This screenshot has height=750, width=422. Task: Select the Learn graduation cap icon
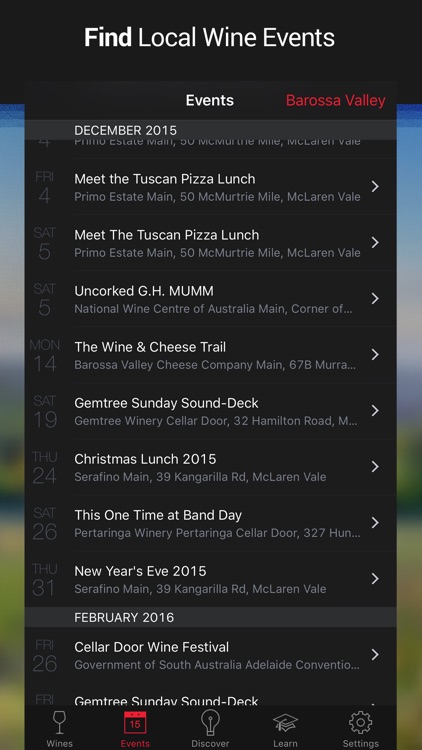tap(285, 723)
